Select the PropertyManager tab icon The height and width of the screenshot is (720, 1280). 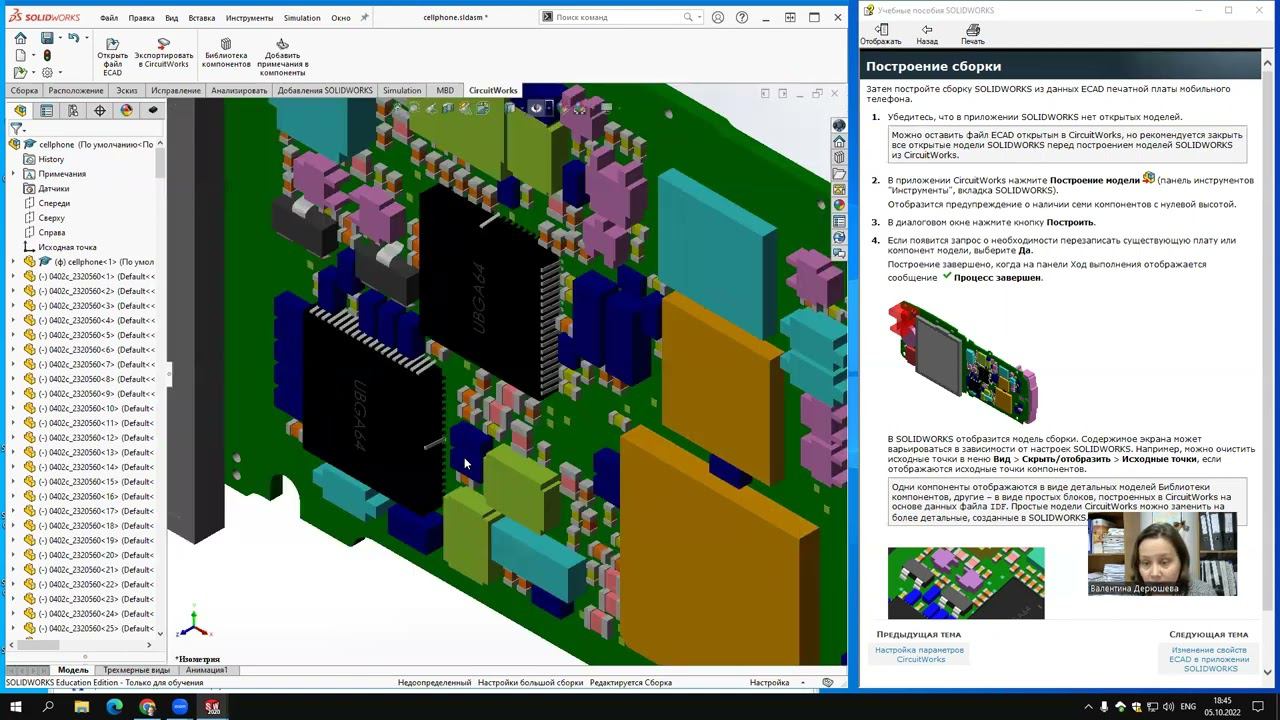46,110
